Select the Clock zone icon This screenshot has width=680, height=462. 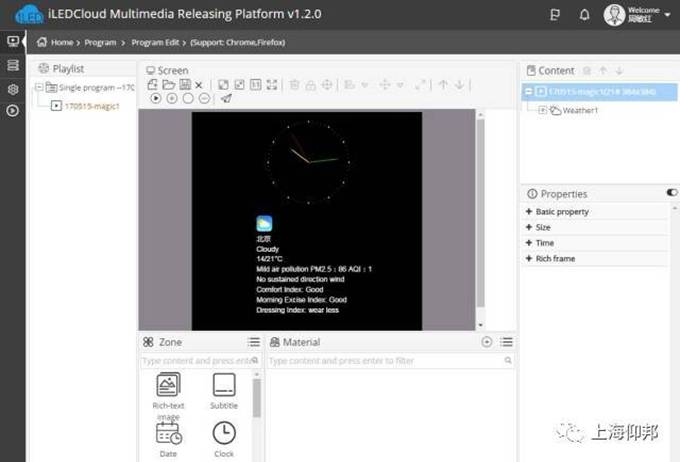pyautogui.click(x=224, y=432)
